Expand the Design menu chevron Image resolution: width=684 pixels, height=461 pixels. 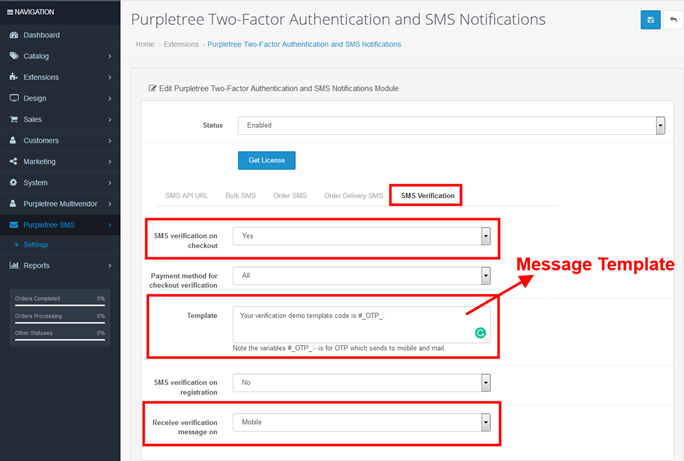tap(110, 99)
